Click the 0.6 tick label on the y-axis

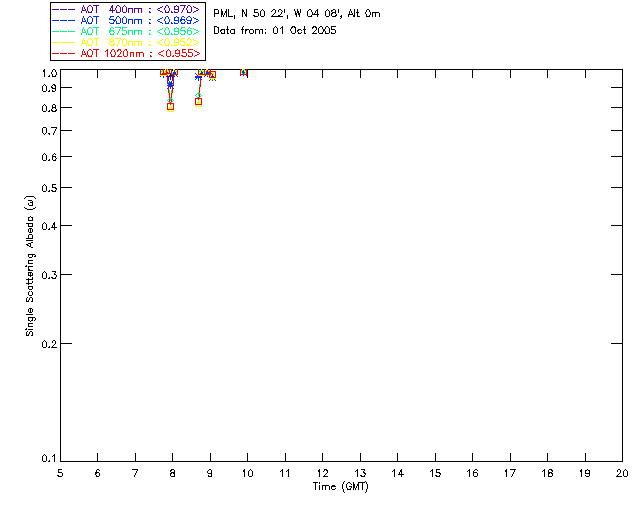point(49,157)
